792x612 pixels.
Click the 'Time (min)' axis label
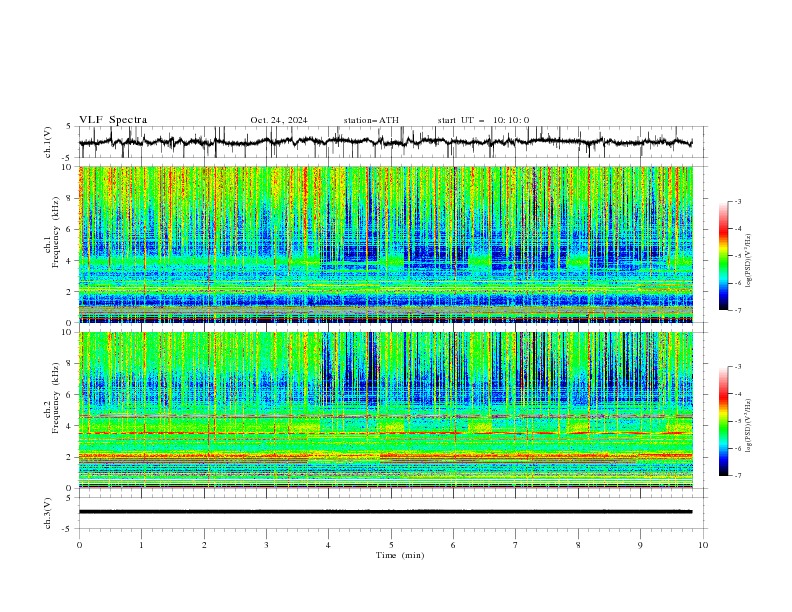(x=400, y=555)
